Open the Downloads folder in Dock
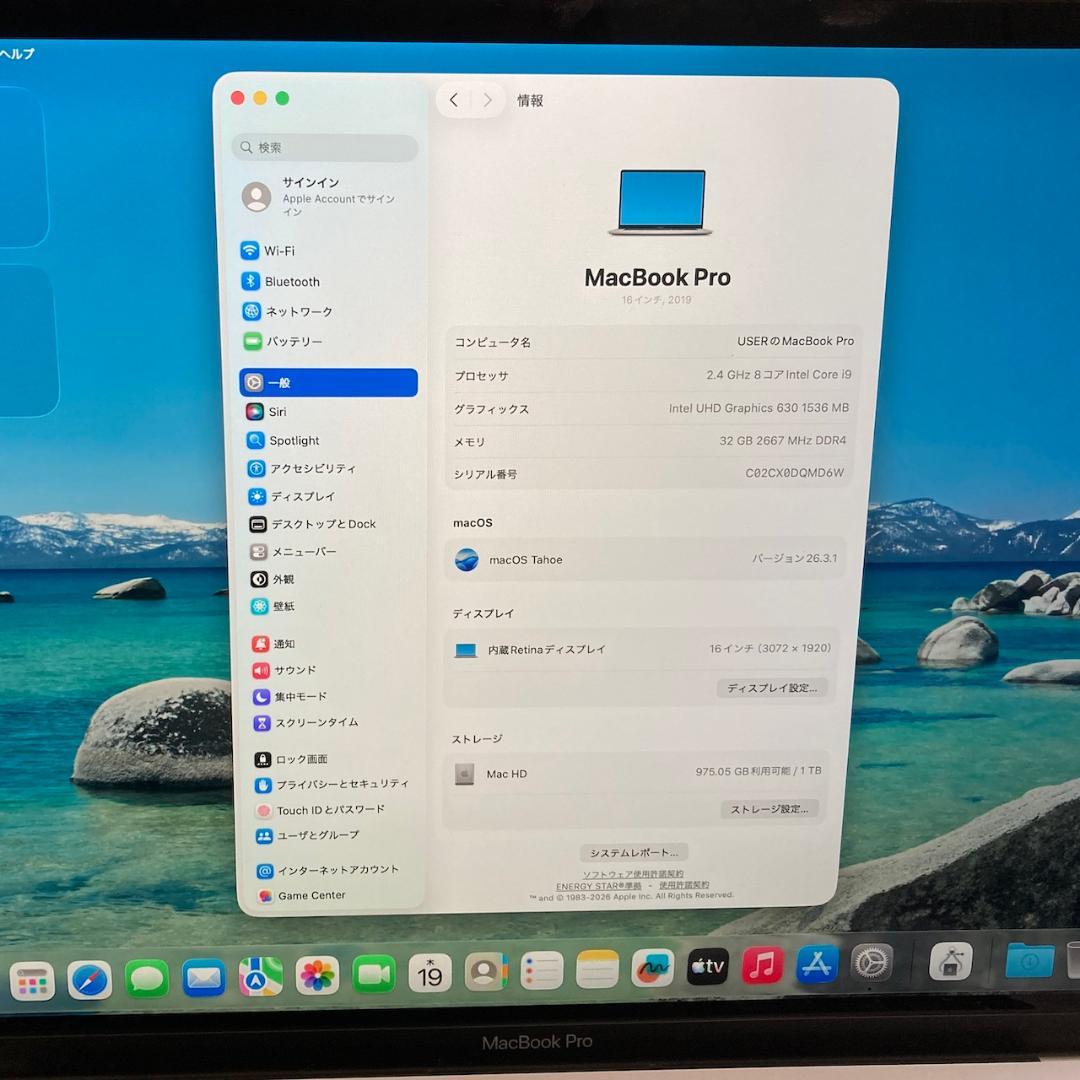1080x1080 pixels. (x=1029, y=960)
